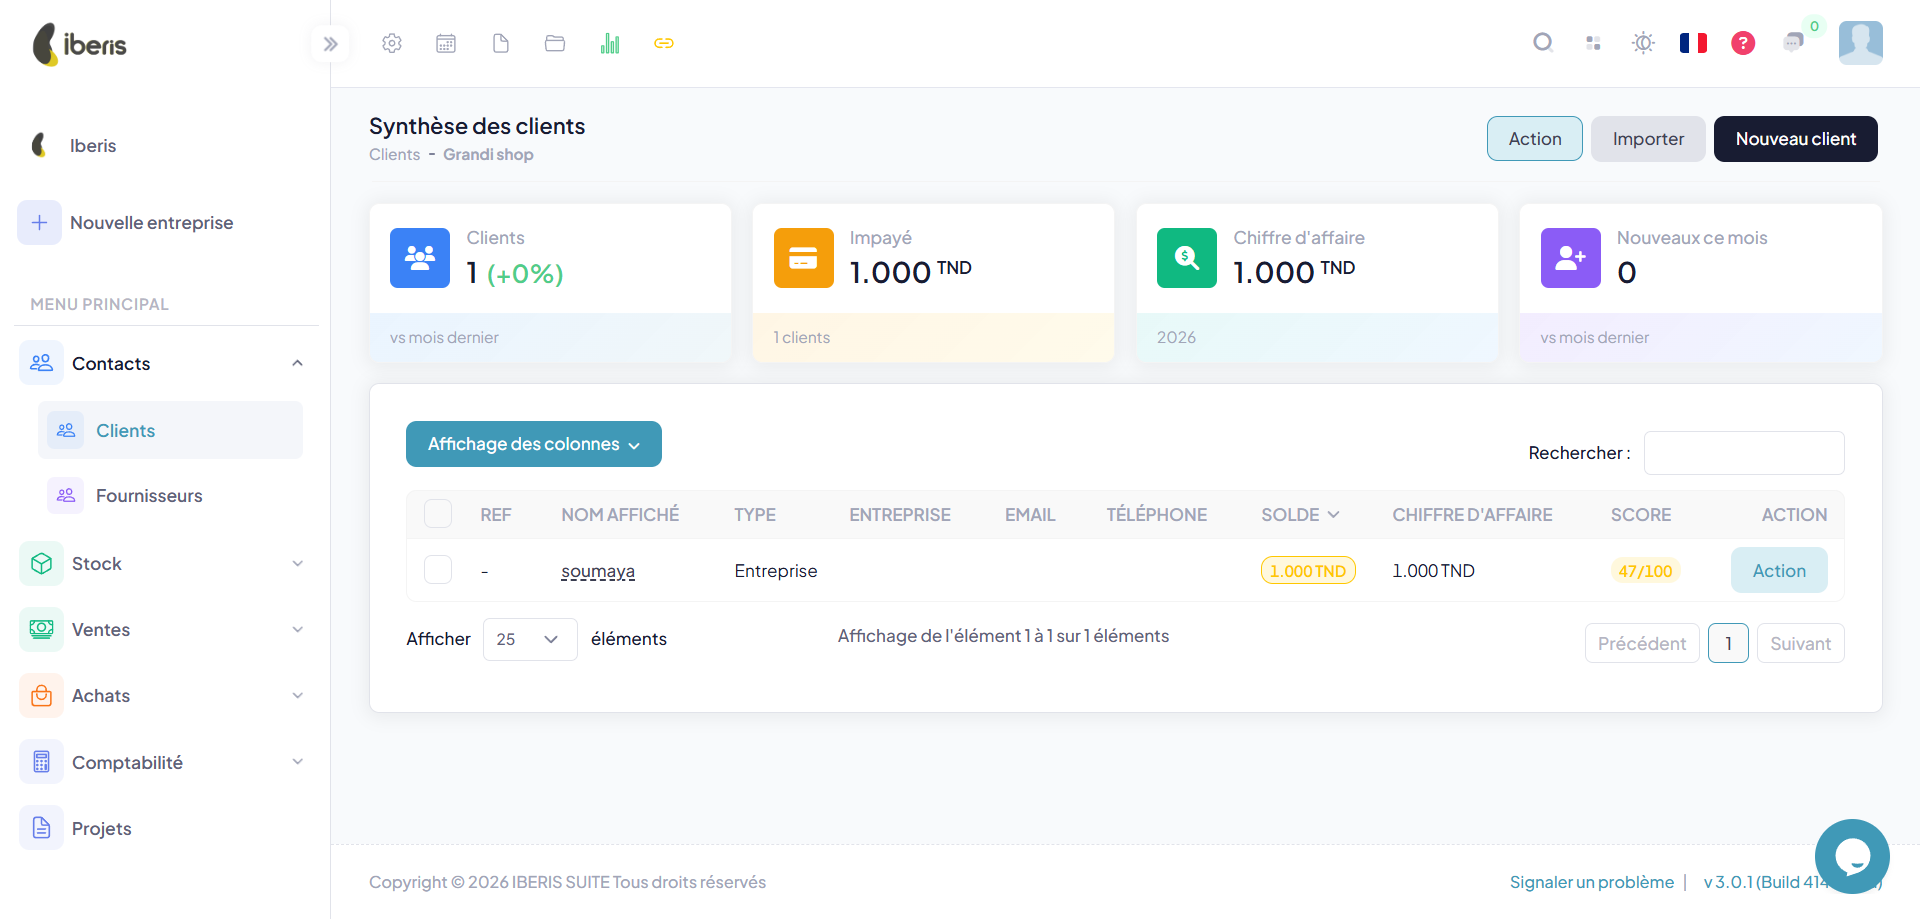Collapse the sidebar with double-arrow icon
Screen dimensions: 1920x919
click(330, 44)
